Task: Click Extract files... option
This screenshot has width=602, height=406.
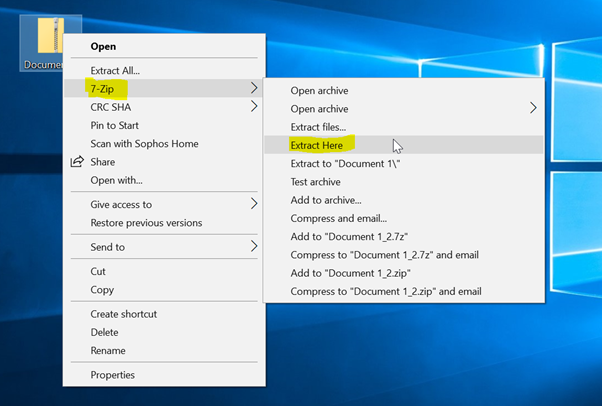Action: pyautogui.click(x=318, y=127)
